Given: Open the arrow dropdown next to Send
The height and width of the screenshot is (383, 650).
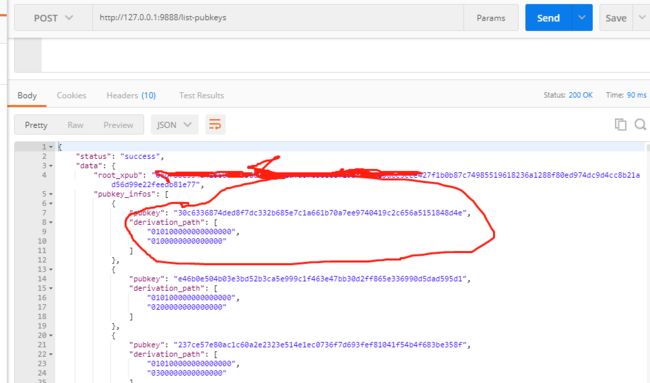Looking at the screenshot, I should pyautogui.click(x=582, y=18).
